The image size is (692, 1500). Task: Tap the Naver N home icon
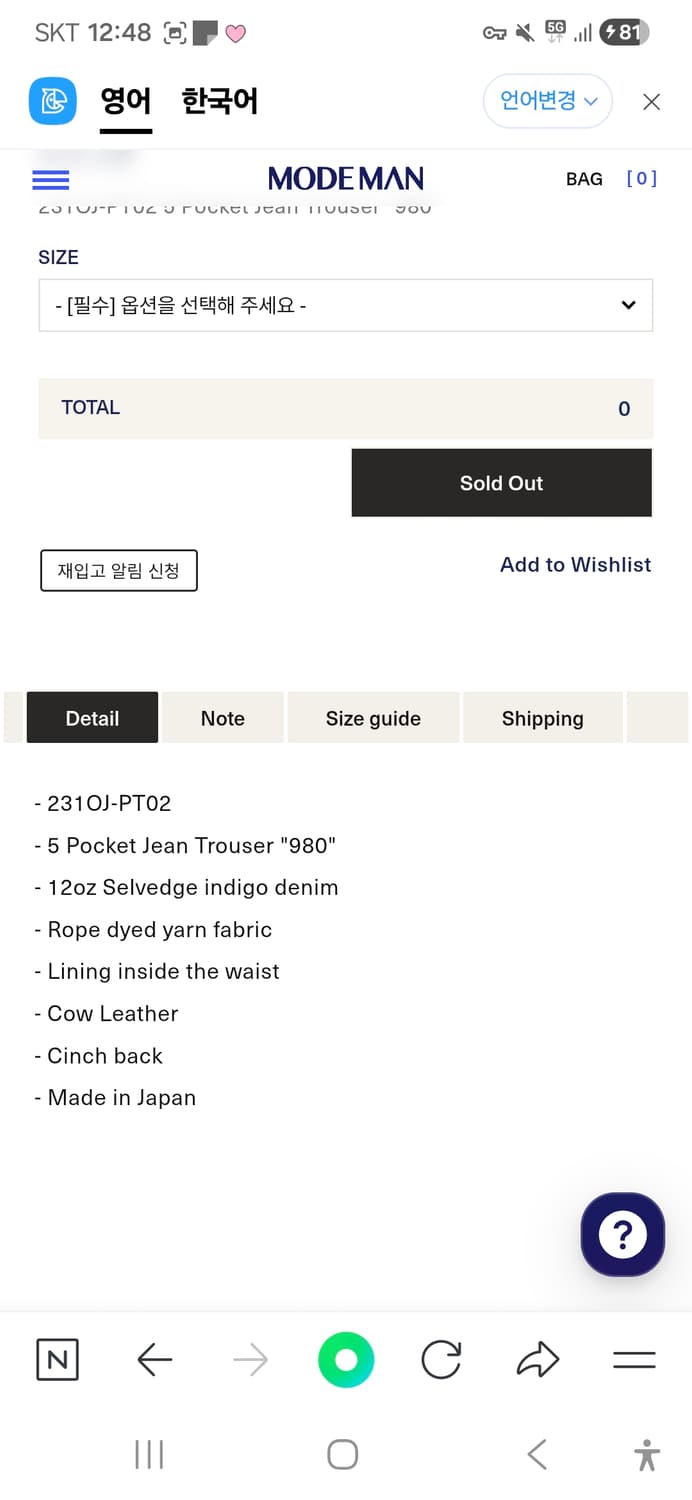57,1360
